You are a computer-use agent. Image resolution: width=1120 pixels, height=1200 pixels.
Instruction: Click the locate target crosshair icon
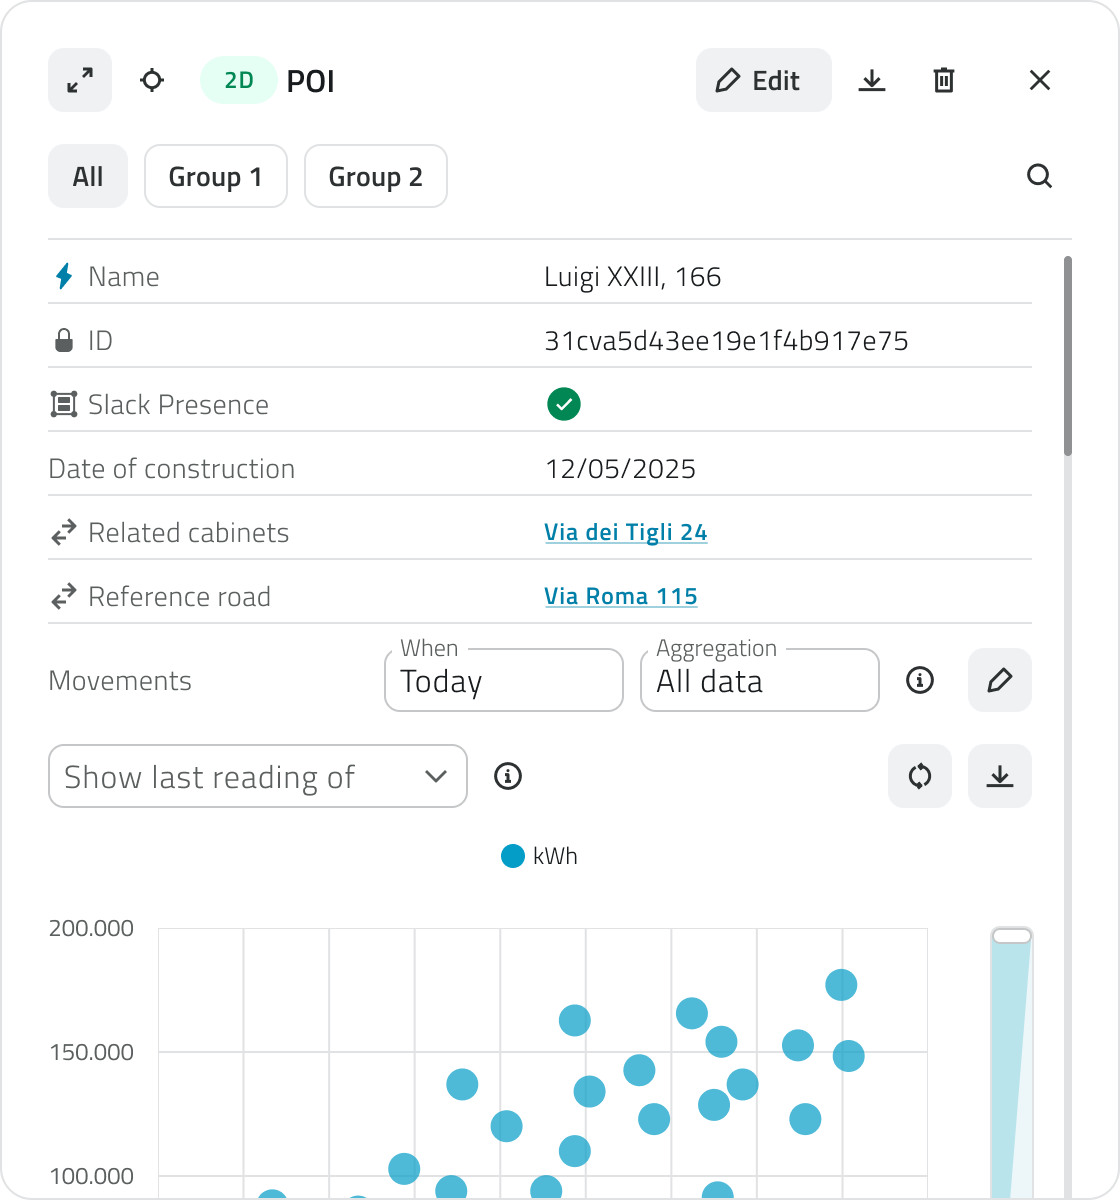tap(152, 80)
